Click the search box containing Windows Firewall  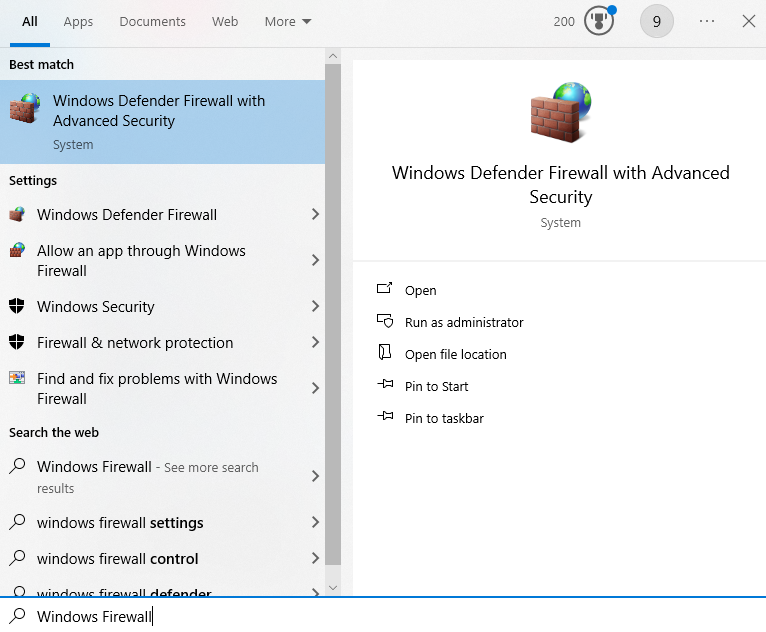coord(383,616)
